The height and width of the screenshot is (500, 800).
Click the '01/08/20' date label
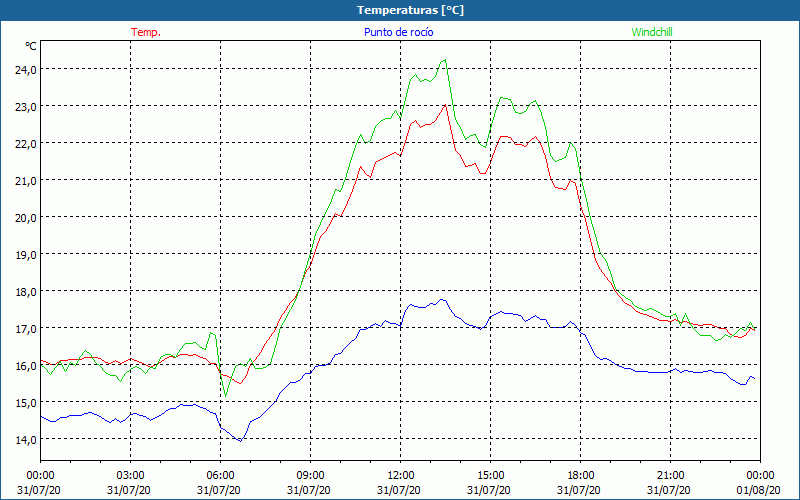[758, 490]
